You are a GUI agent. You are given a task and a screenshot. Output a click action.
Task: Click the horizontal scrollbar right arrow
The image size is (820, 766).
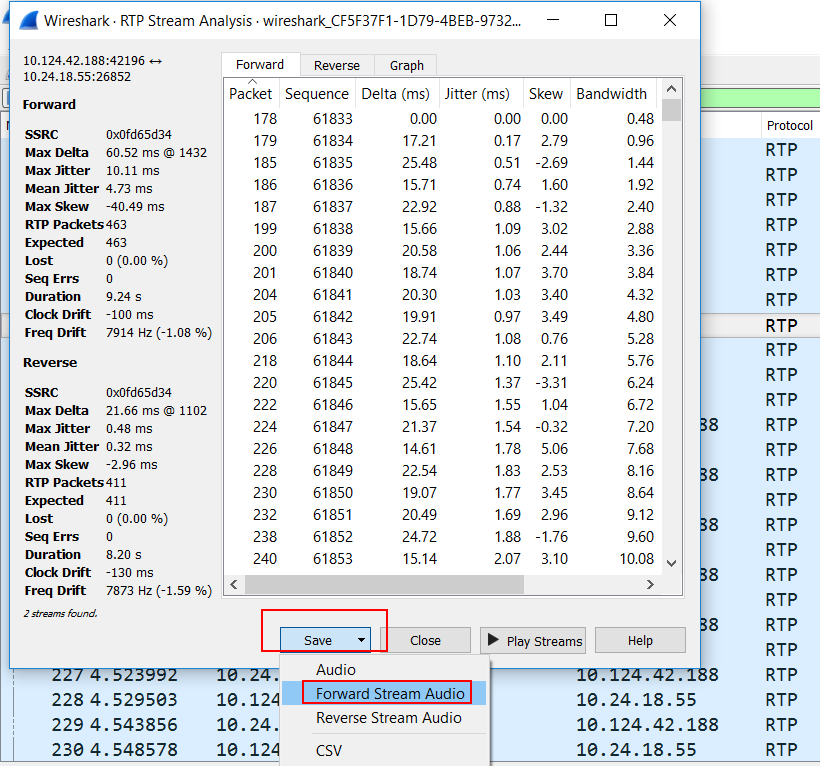(650, 584)
